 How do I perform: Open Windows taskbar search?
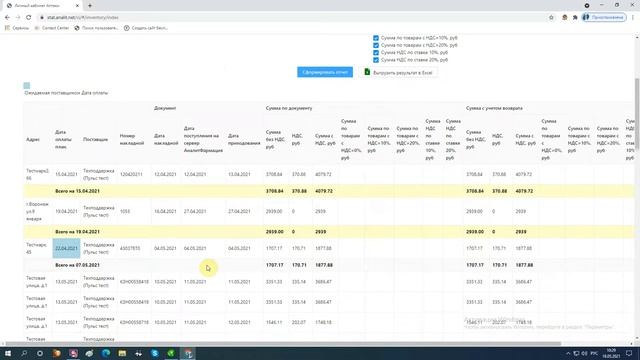(24, 353)
